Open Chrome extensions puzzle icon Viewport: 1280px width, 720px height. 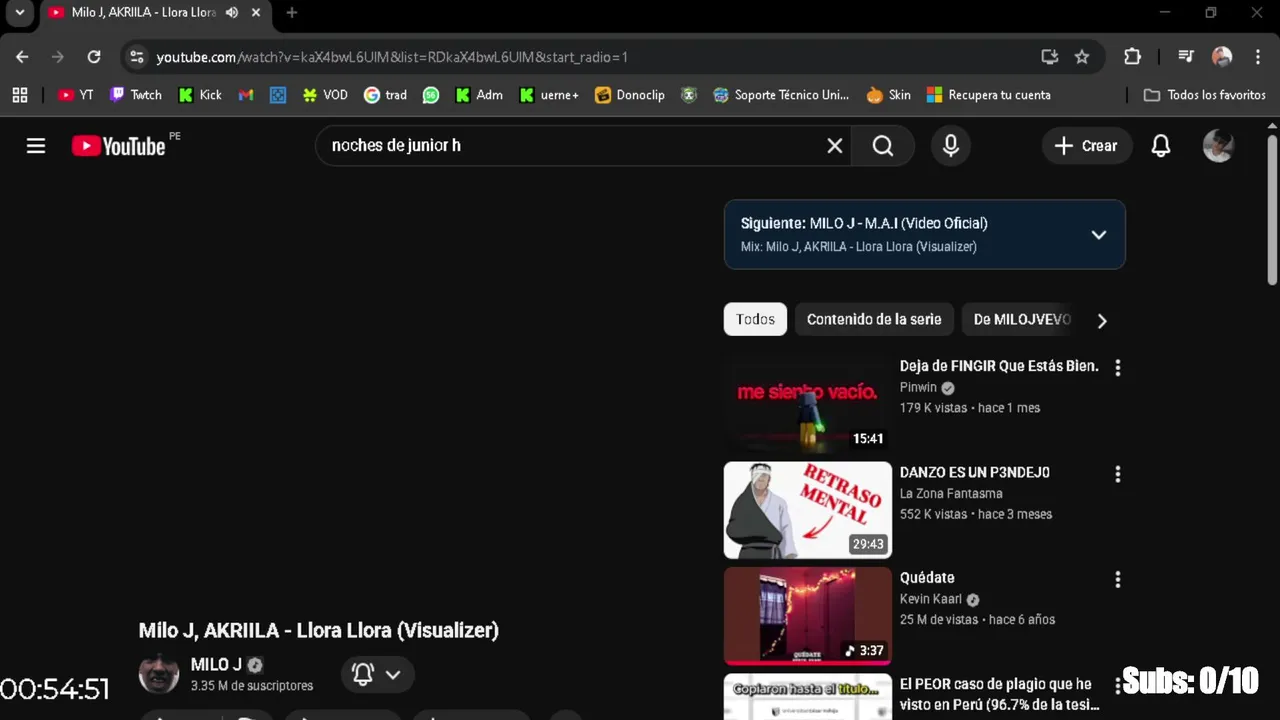pyautogui.click(x=1132, y=57)
